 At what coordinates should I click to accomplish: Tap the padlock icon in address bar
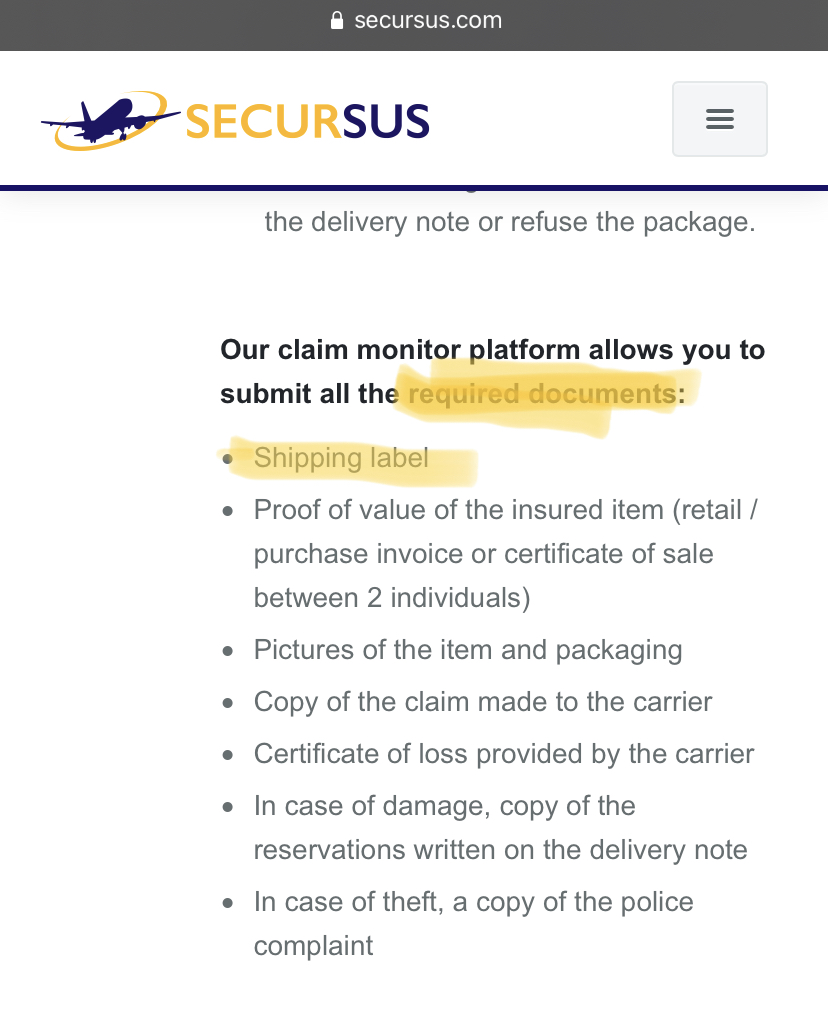337,21
